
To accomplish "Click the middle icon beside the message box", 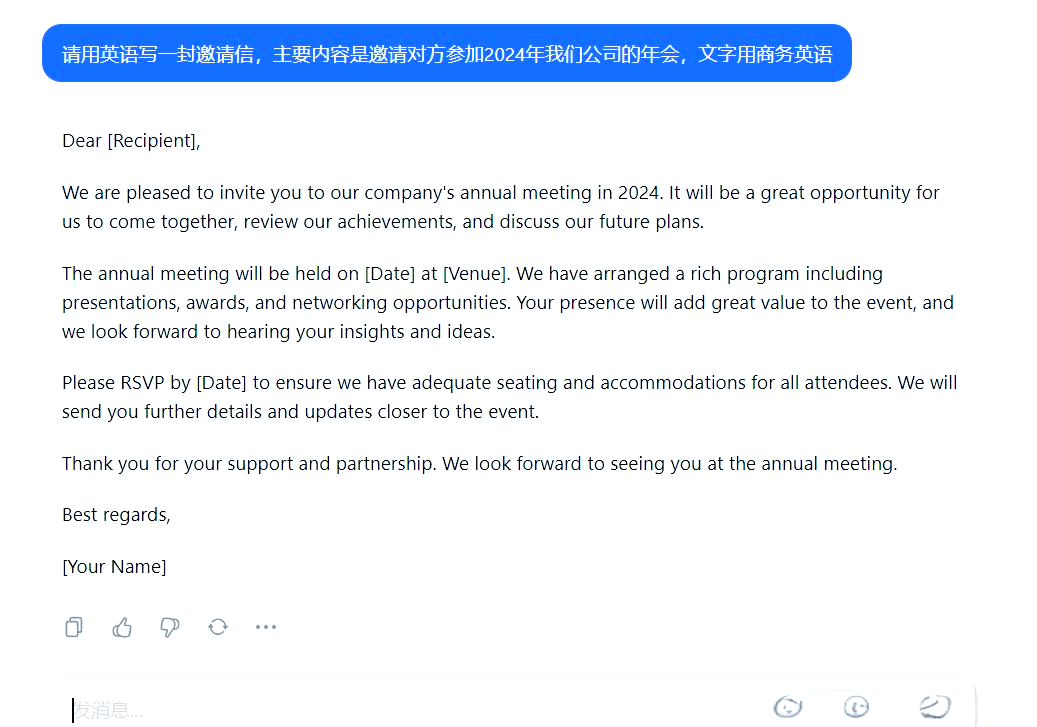I will [x=856, y=707].
